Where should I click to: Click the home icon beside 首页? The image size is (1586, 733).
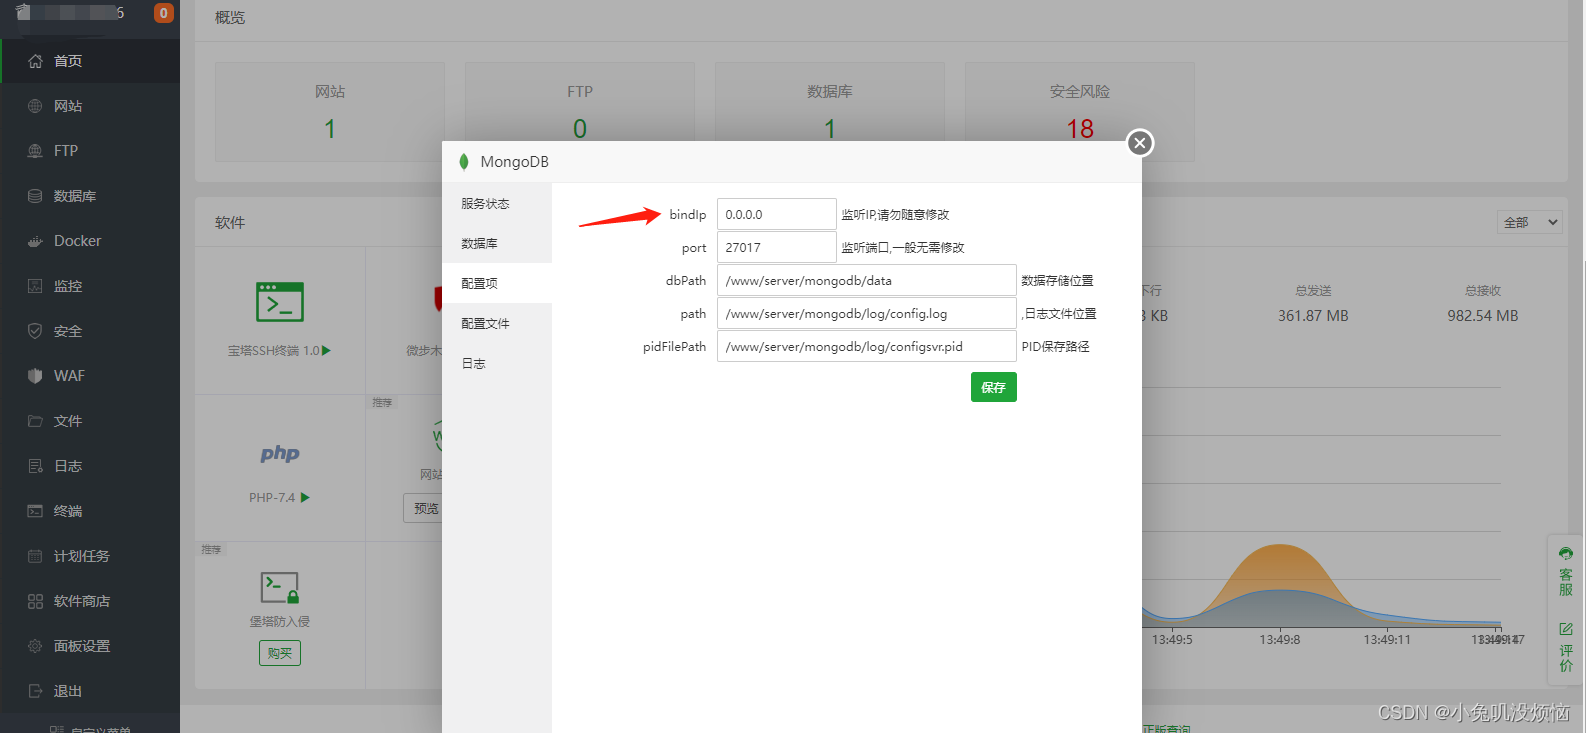[x=35, y=61]
